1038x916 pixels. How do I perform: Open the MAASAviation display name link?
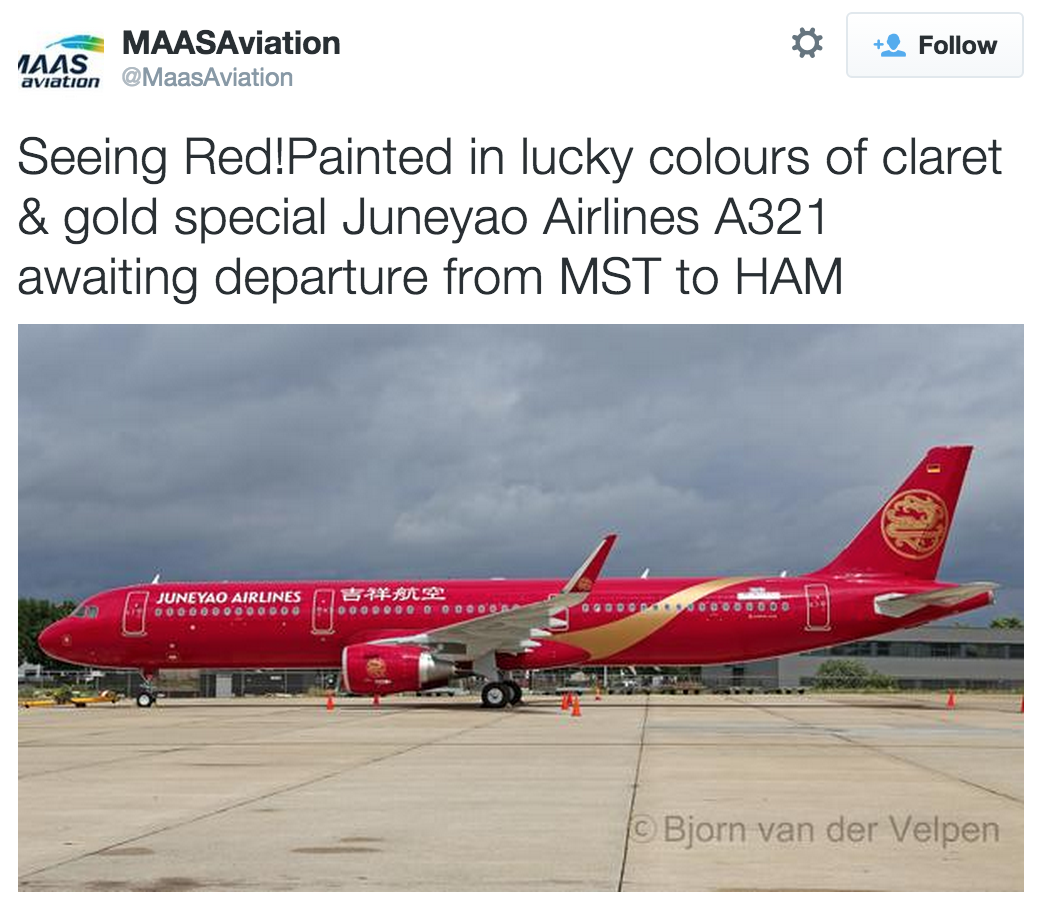click(231, 43)
